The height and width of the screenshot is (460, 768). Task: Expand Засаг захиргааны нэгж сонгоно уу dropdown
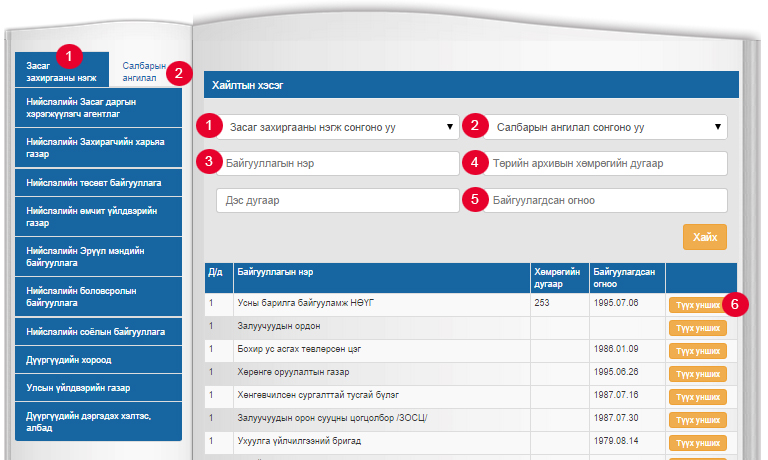(x=329, y=127)
